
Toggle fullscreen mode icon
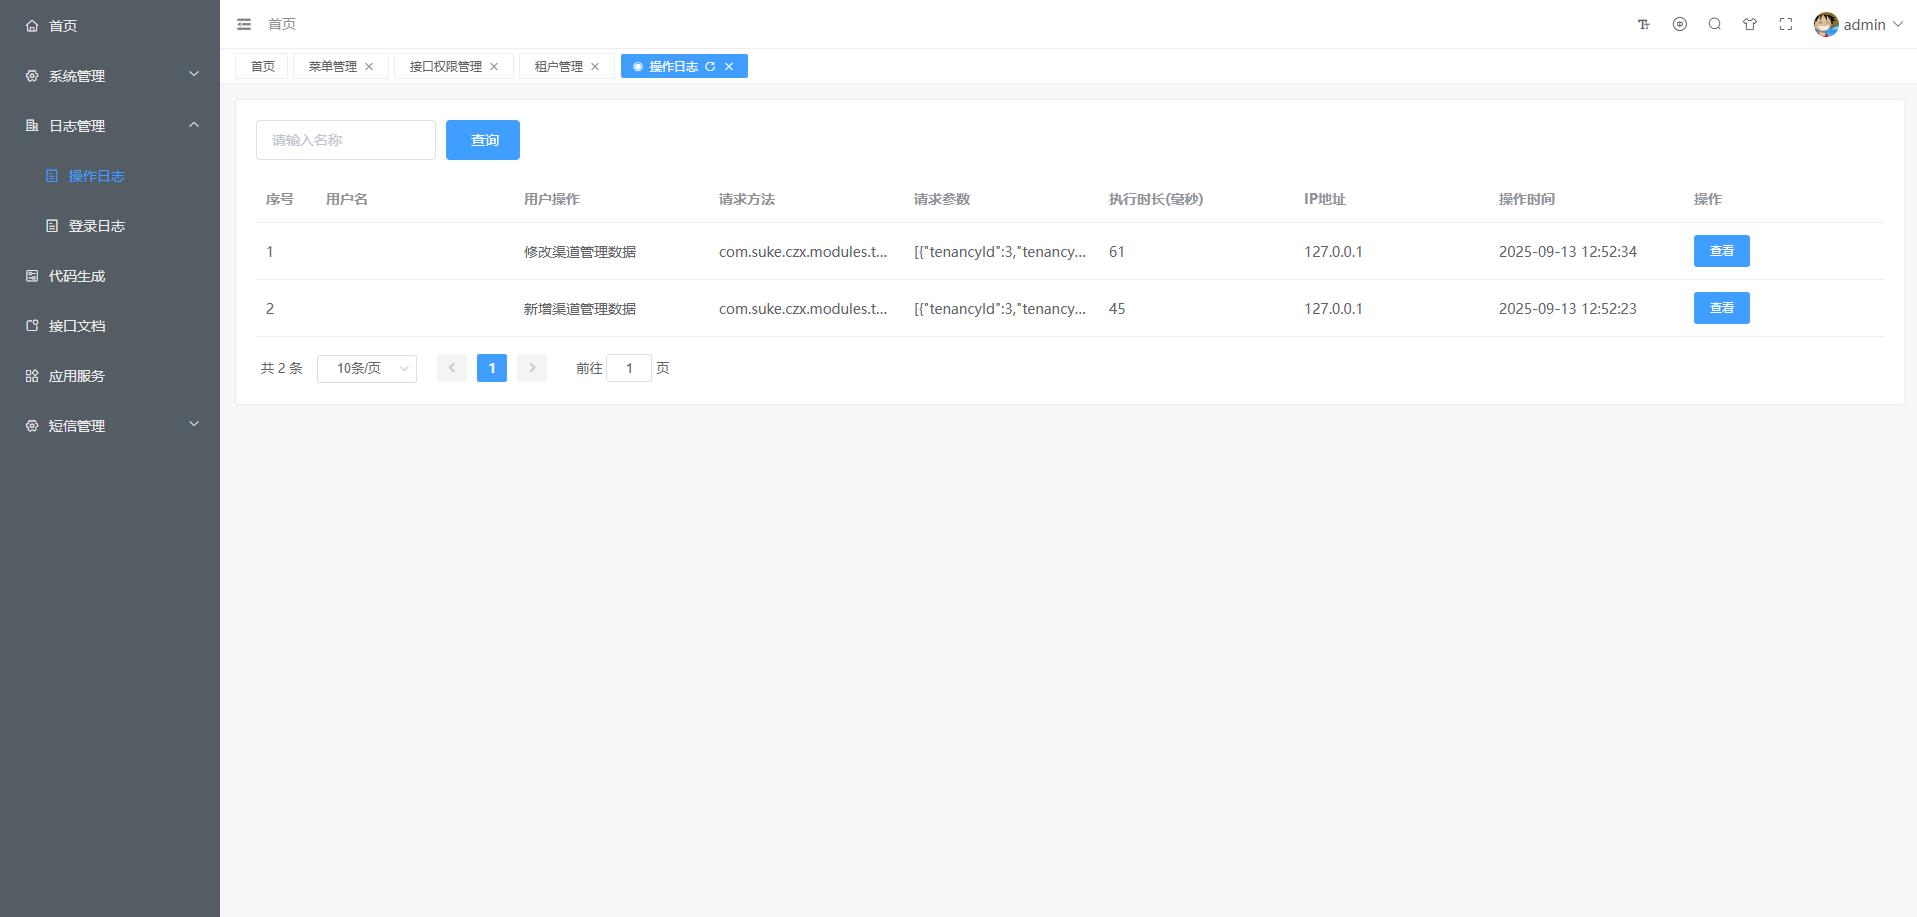click(x=1786, y=24)
